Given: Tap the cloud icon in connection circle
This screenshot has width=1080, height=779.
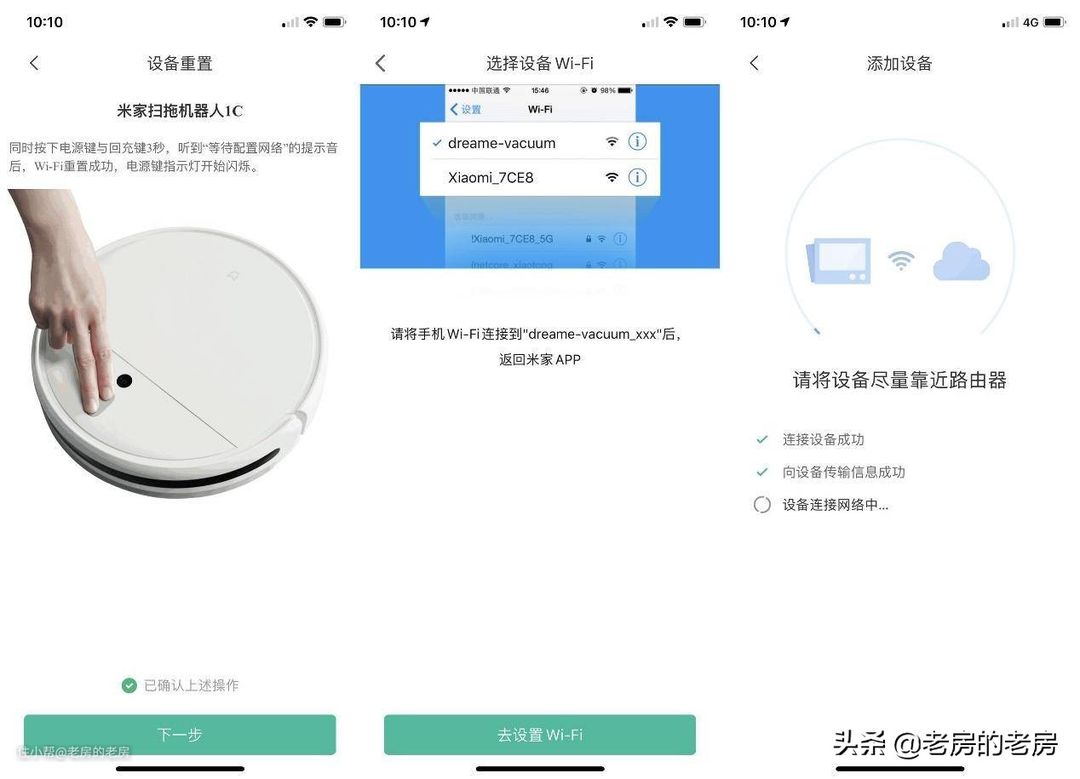Looking at the screenshot, I should click(961, 261).
